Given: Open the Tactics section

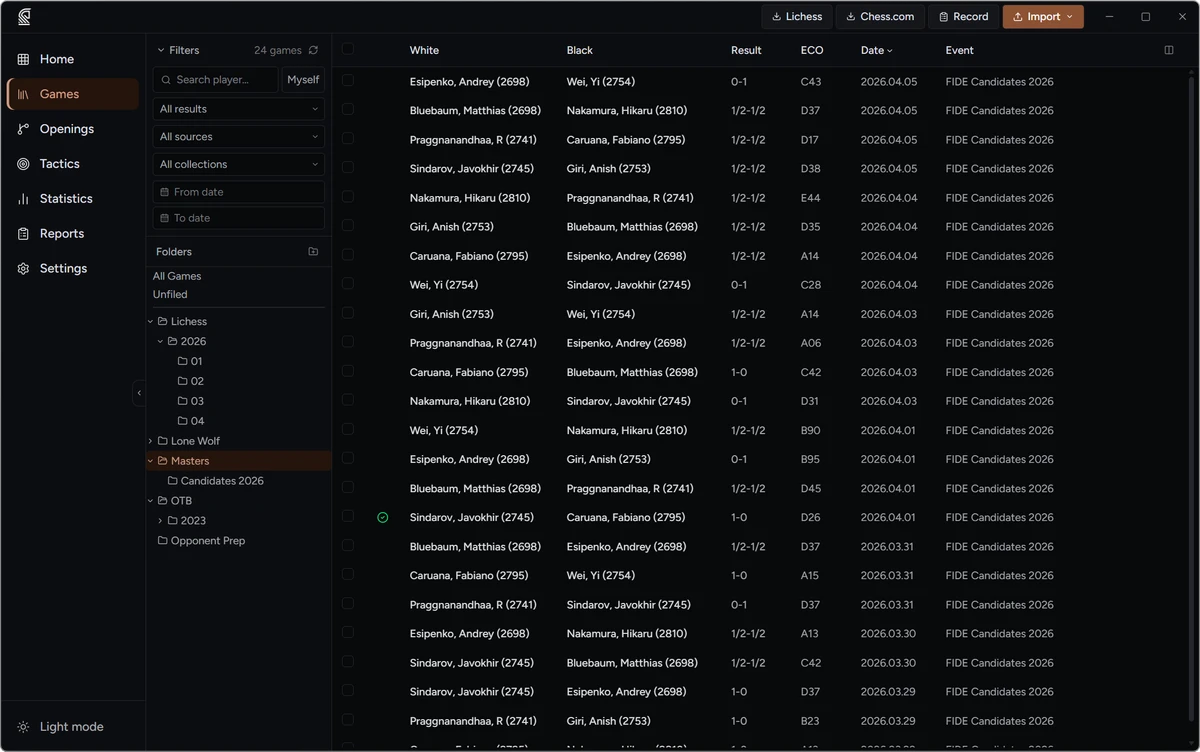Looking at the screenshot, I should 73,164.
